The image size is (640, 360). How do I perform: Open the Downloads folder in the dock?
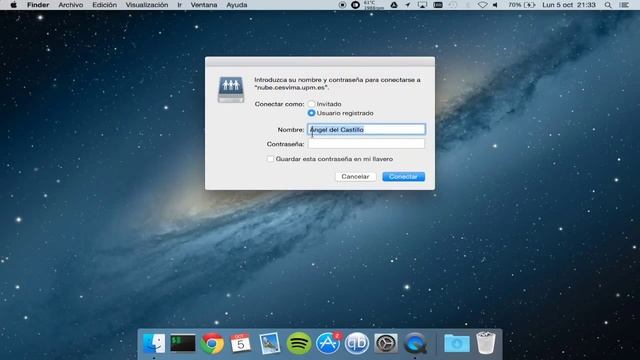(457, 343)
